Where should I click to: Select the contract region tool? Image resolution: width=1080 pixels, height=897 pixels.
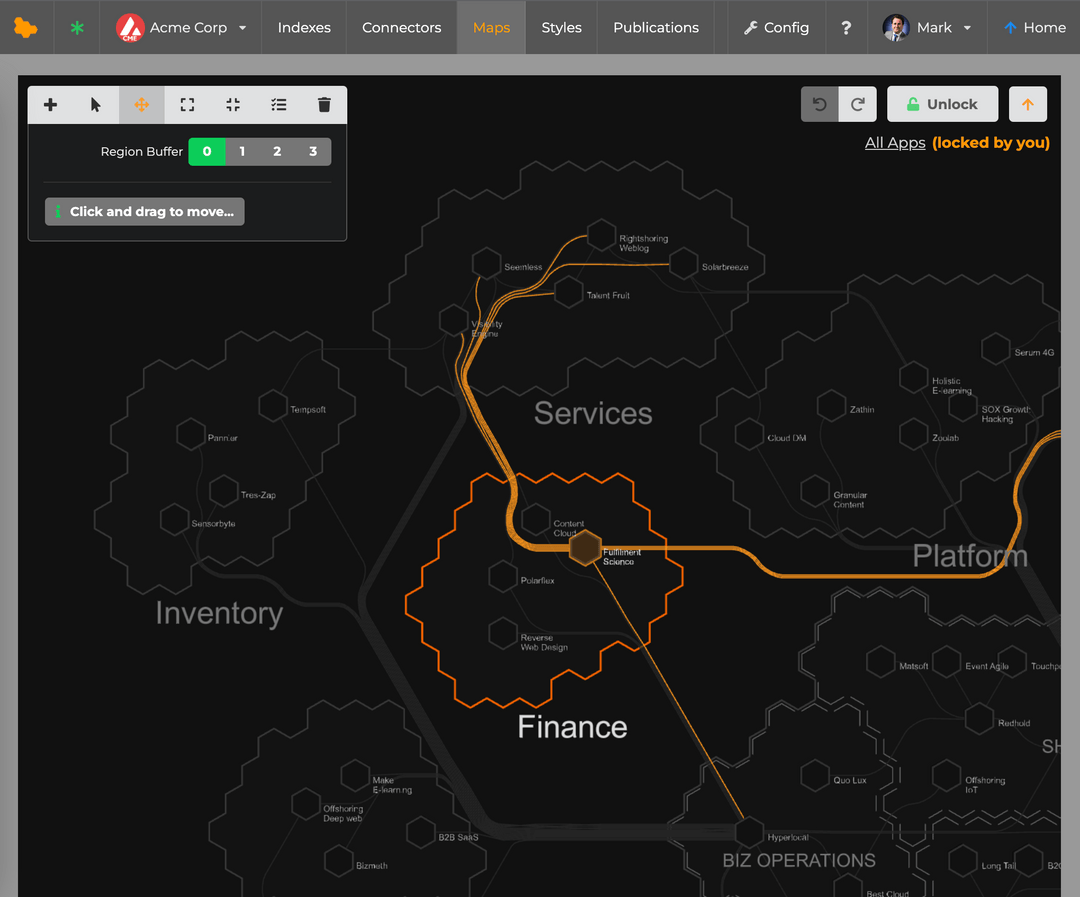[232, 104]
